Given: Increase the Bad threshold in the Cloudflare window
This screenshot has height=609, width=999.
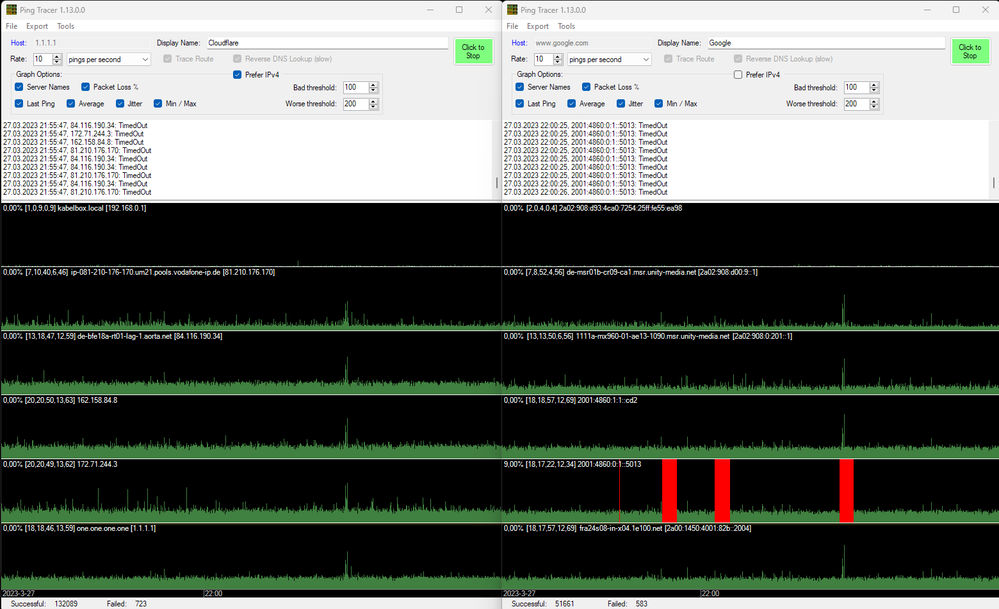Looking at the screenshot, I should point(374,85).
